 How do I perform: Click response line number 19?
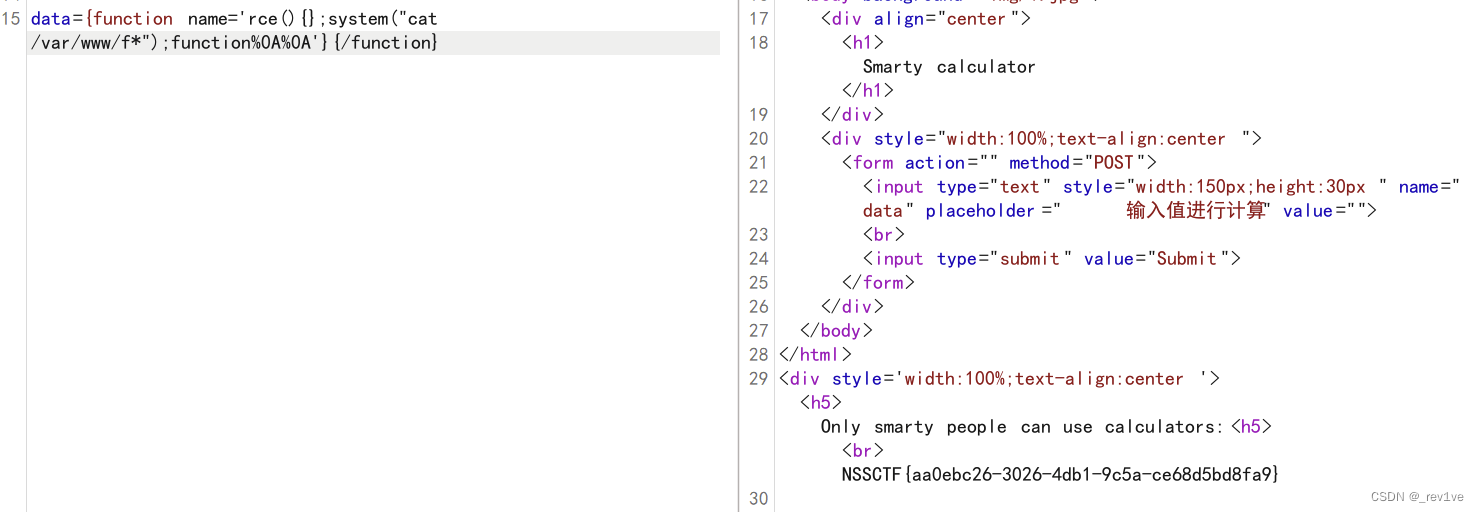(x=759, y=115)
